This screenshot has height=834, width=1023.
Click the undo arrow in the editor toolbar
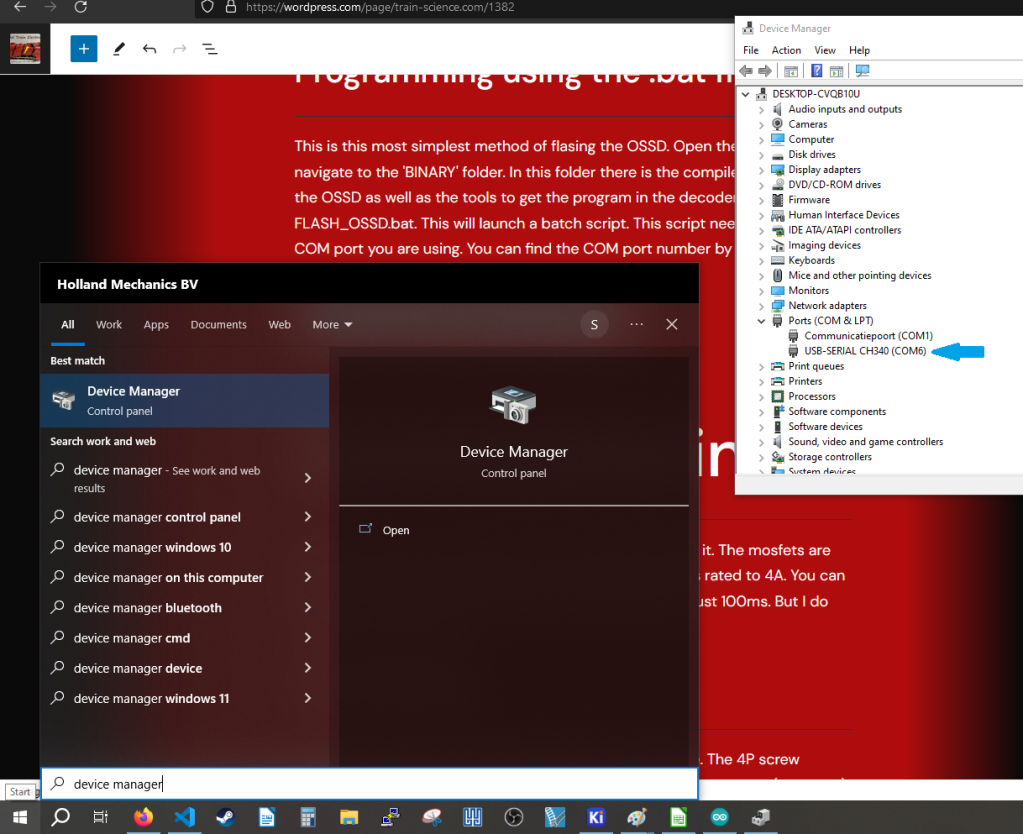pyautogui.click(x=148, y=48)
